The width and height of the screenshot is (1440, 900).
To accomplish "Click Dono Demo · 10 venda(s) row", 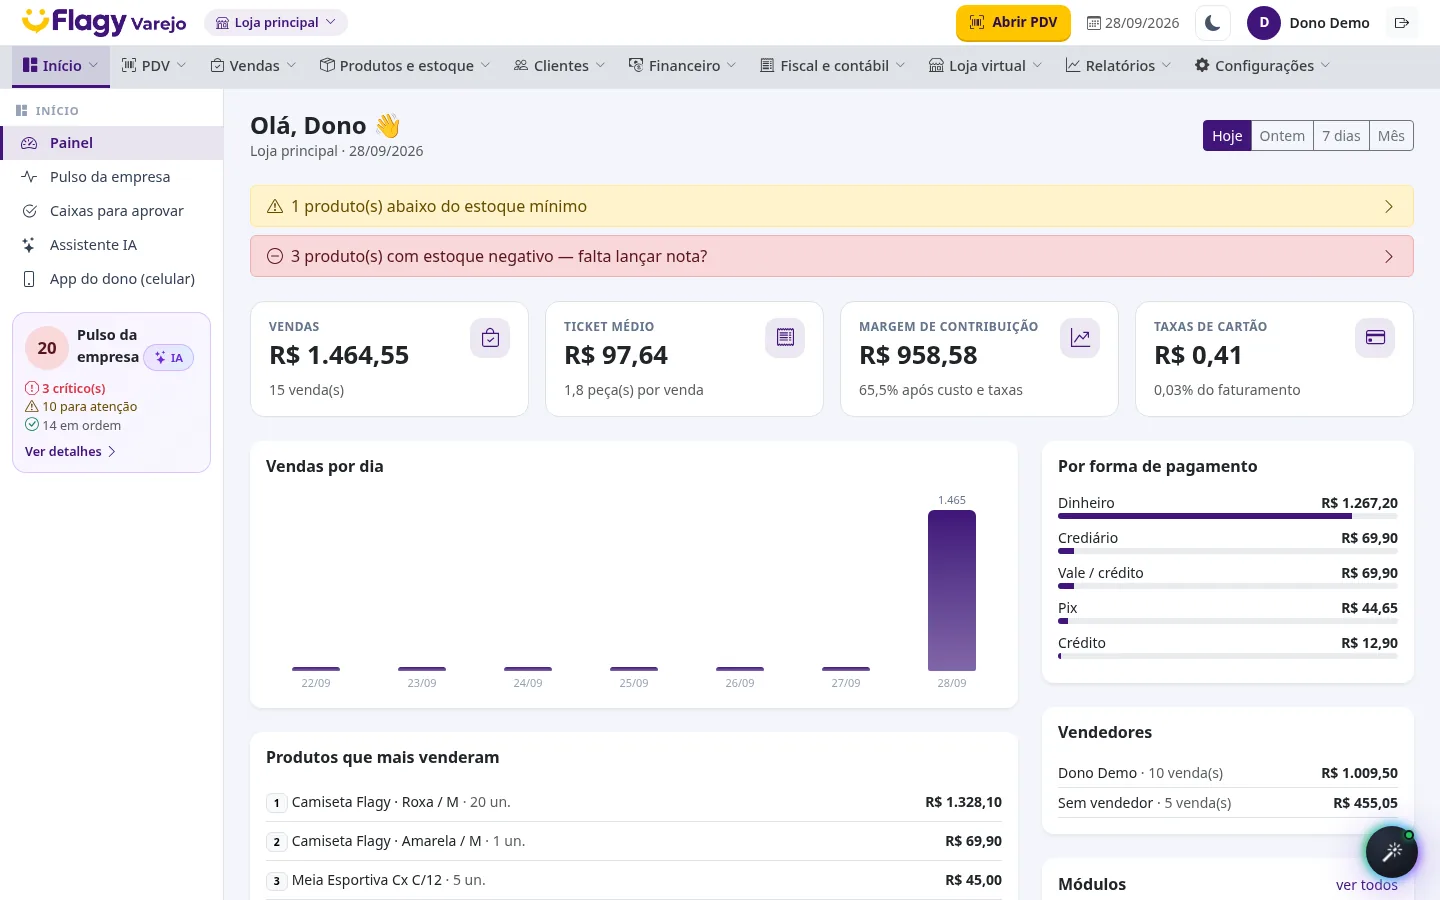I will tap(1228, 773).
